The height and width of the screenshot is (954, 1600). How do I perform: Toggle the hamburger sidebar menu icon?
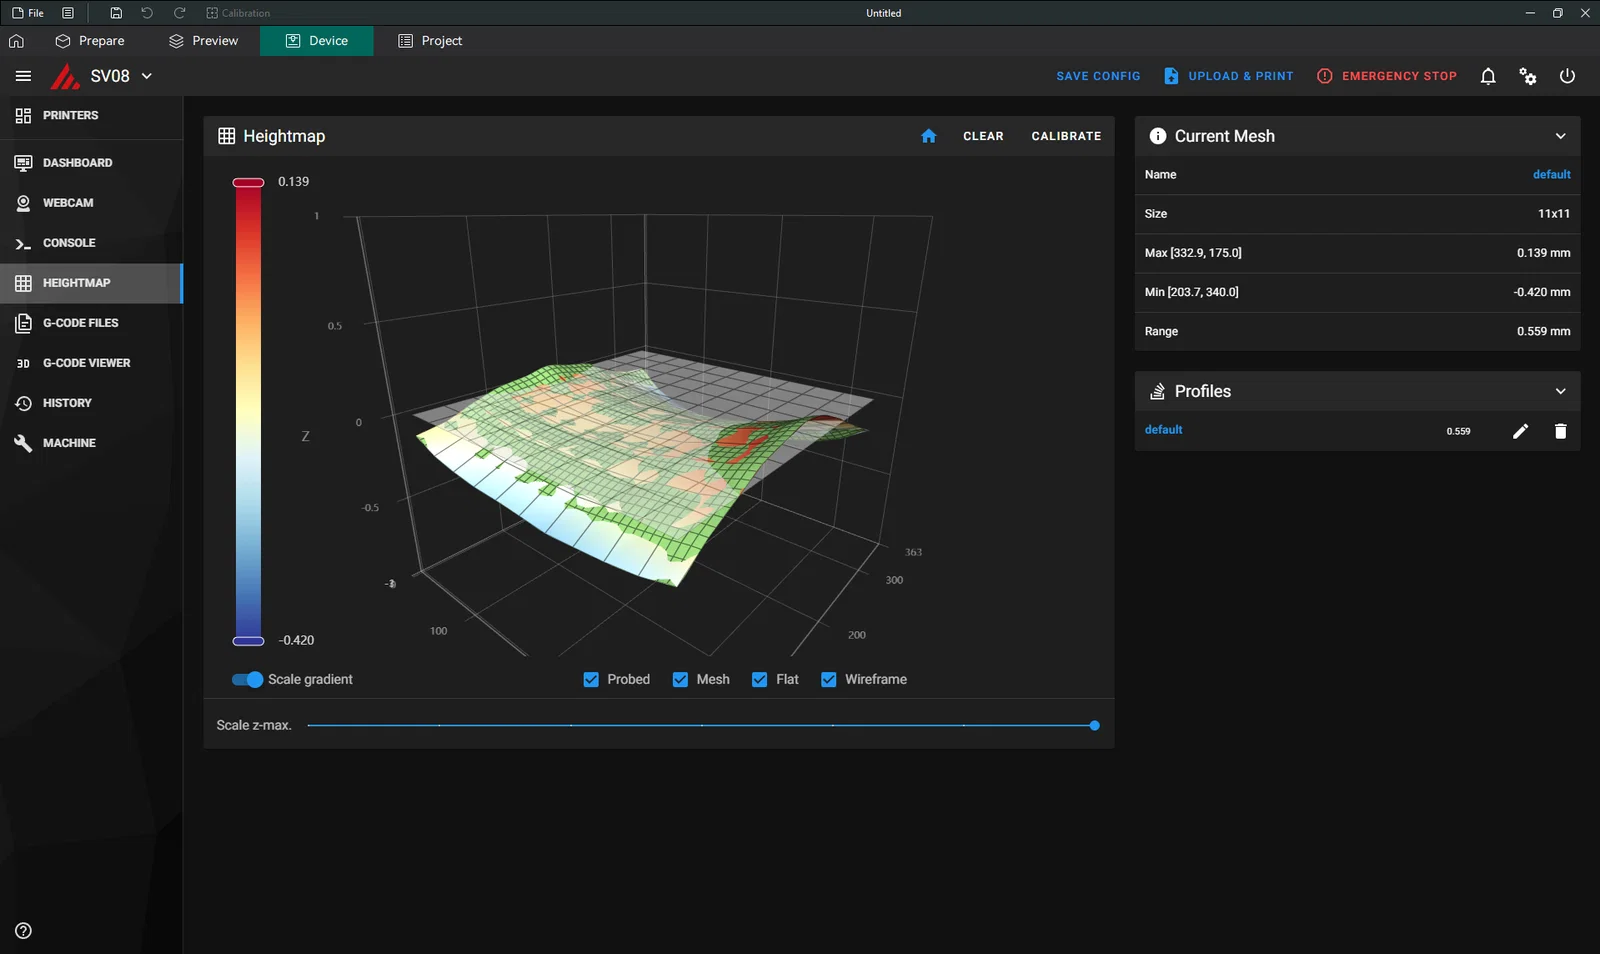(x=23, y=76)
